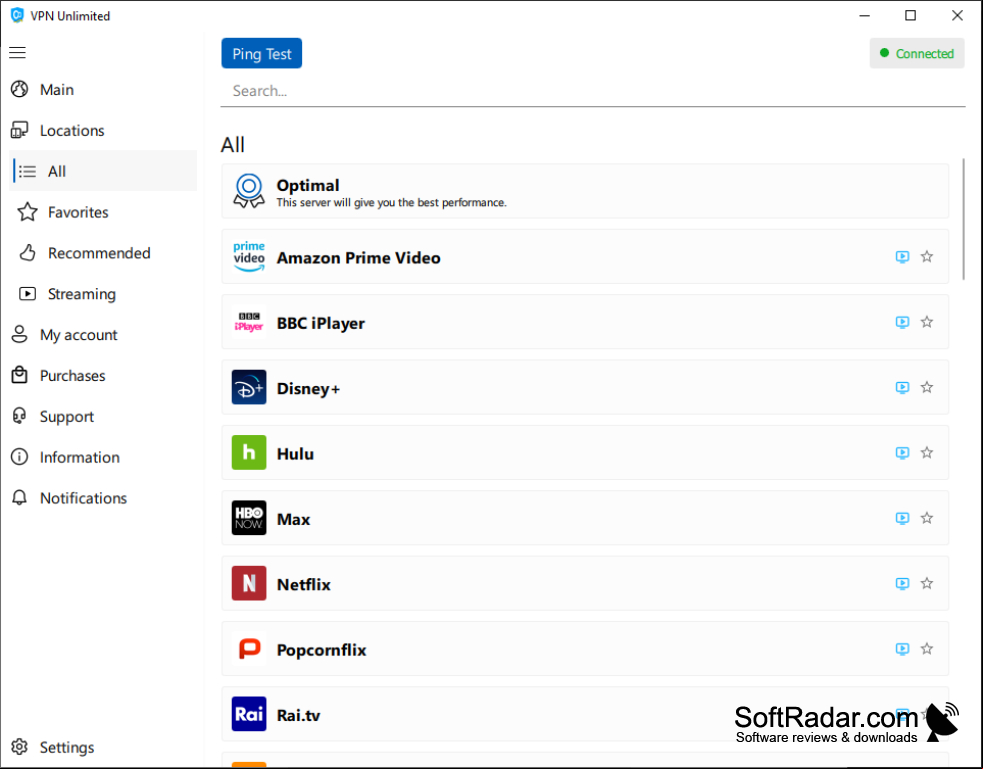Viewport: 983px width, 769px height.
Task: Select the All locations list
Action: click(103, 171)
